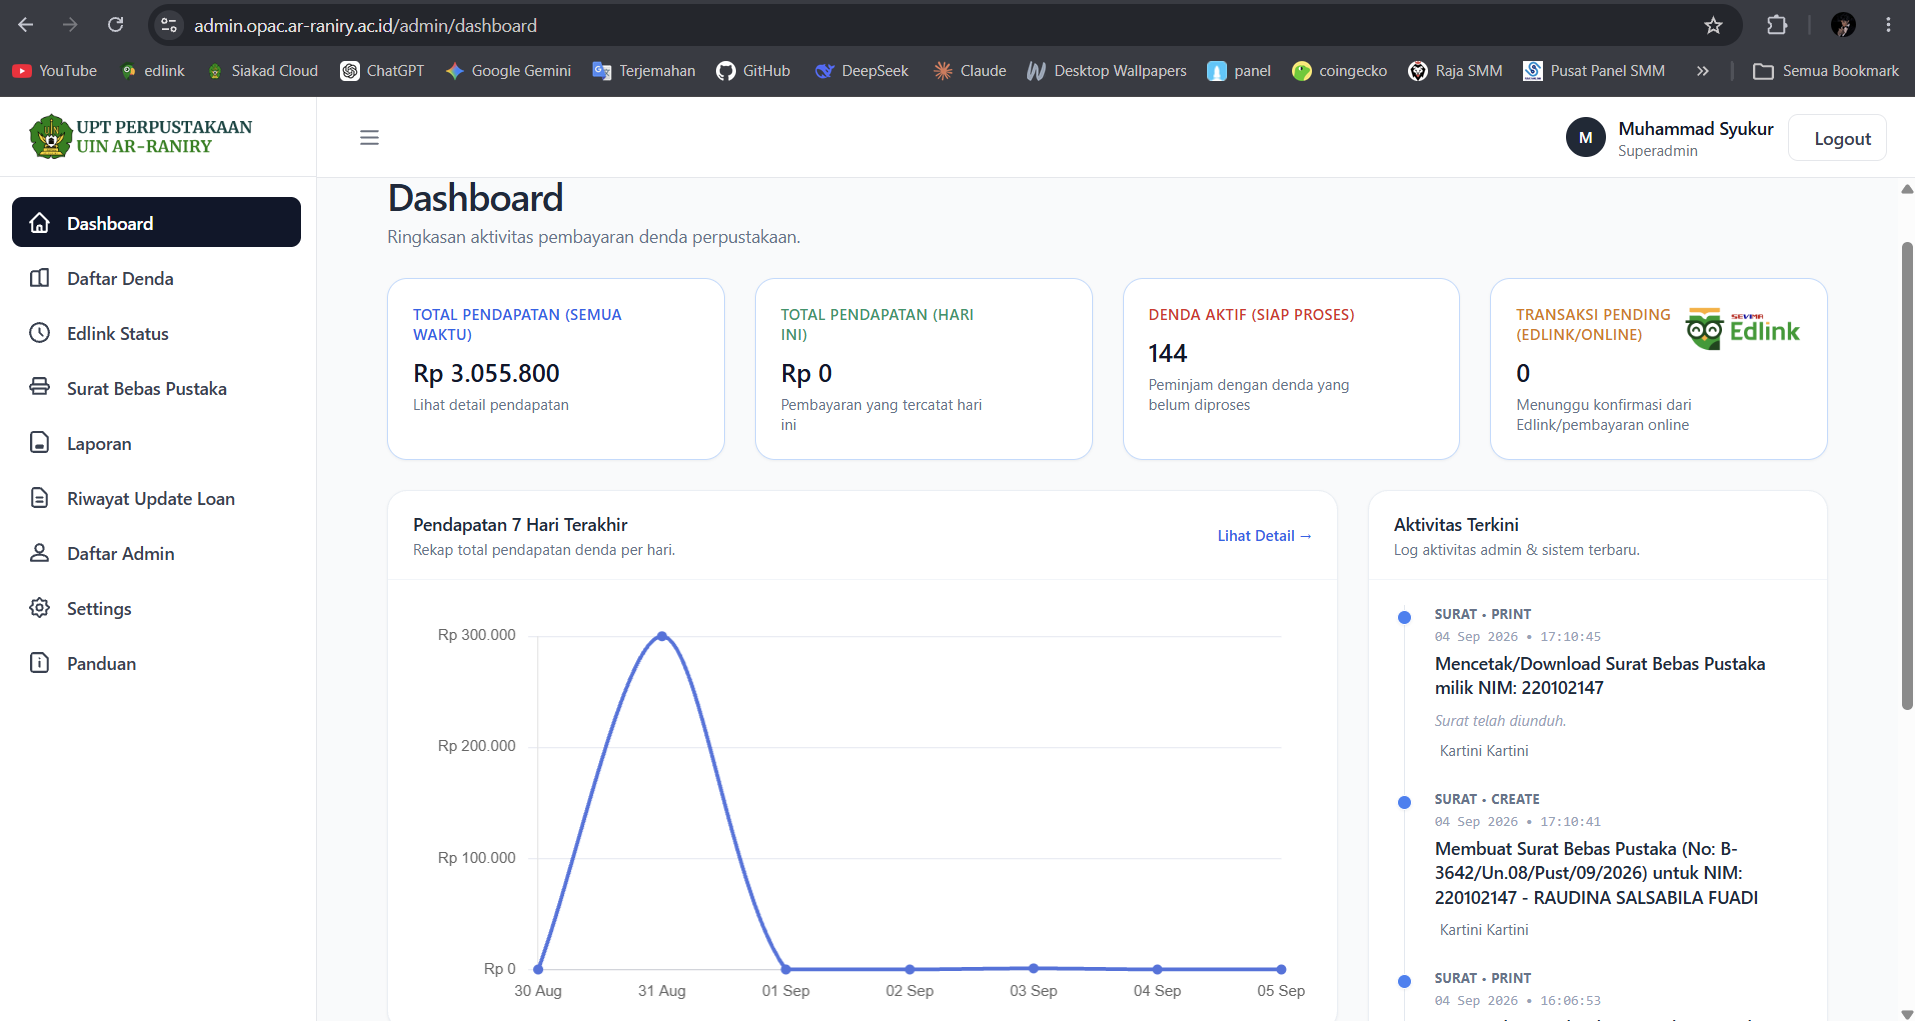Open the ChatGPT bookmark
The image size is (1915, 1021).
pyautogui.click(x=382, y=71)
